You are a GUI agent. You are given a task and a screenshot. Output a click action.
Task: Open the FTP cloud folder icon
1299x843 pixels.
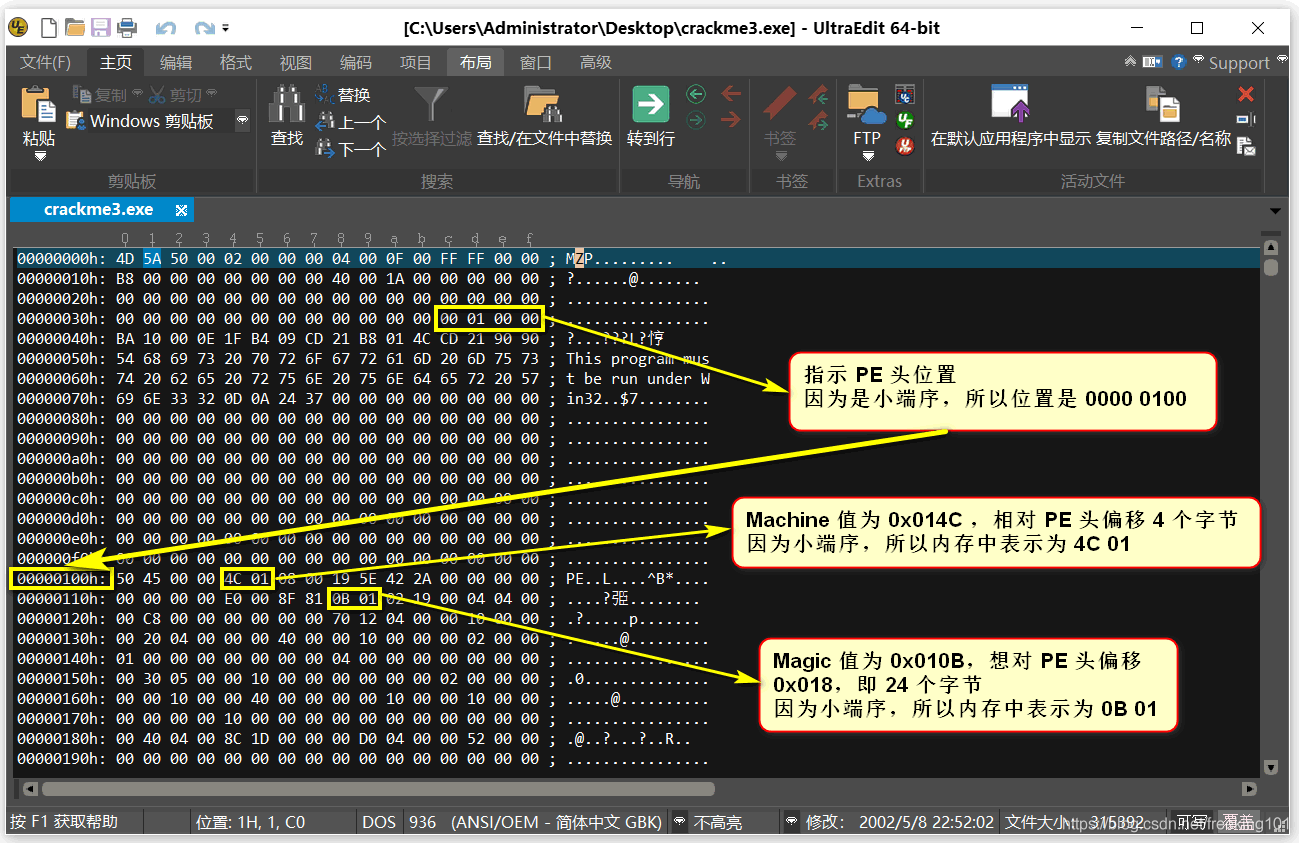pos(867,105)
